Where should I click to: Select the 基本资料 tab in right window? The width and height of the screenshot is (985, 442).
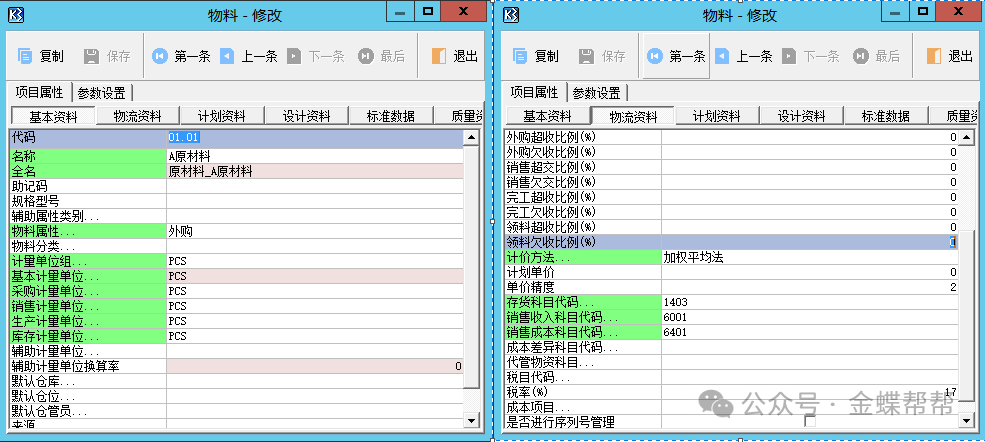[546, 116]
